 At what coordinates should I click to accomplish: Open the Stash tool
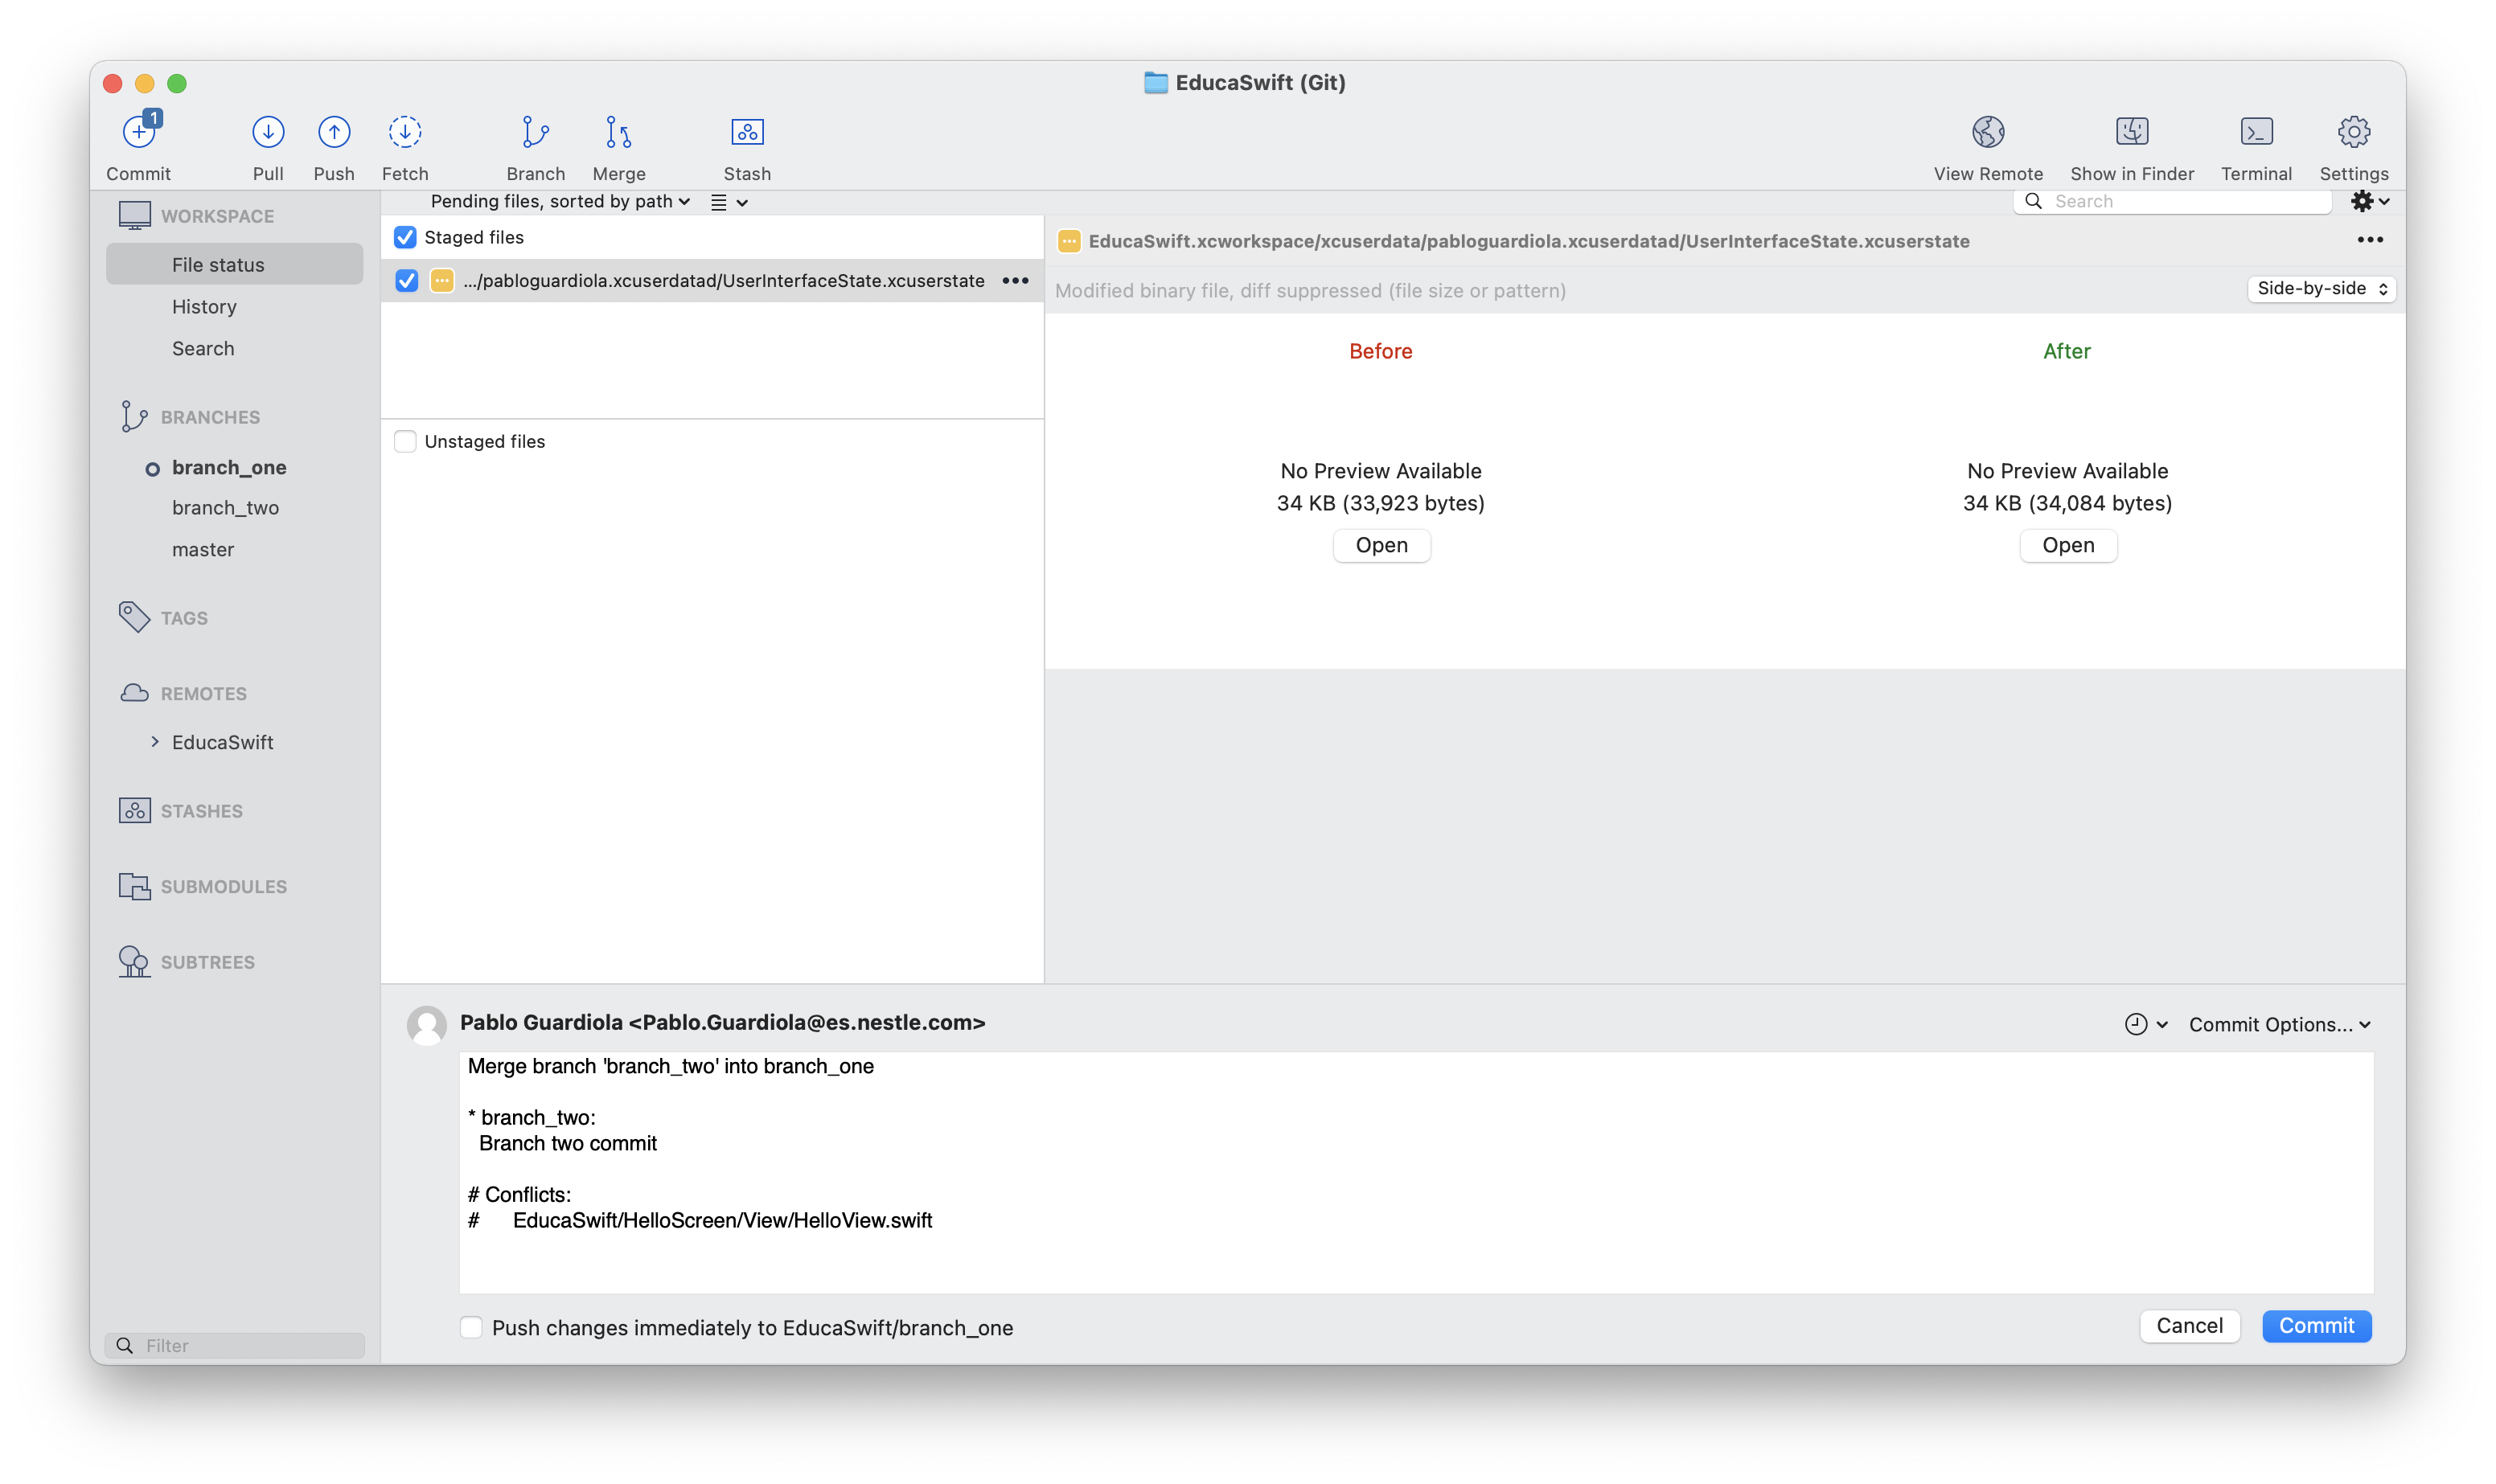(x=747, y=132)
